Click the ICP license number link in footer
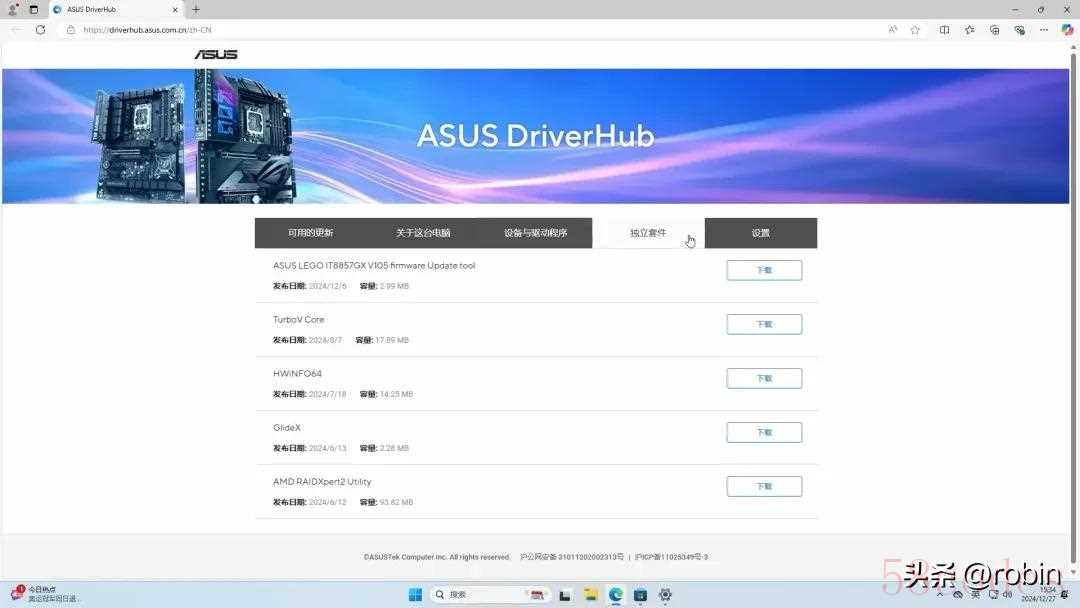Viewport: 1080px width, 608px height. point(672,557)
